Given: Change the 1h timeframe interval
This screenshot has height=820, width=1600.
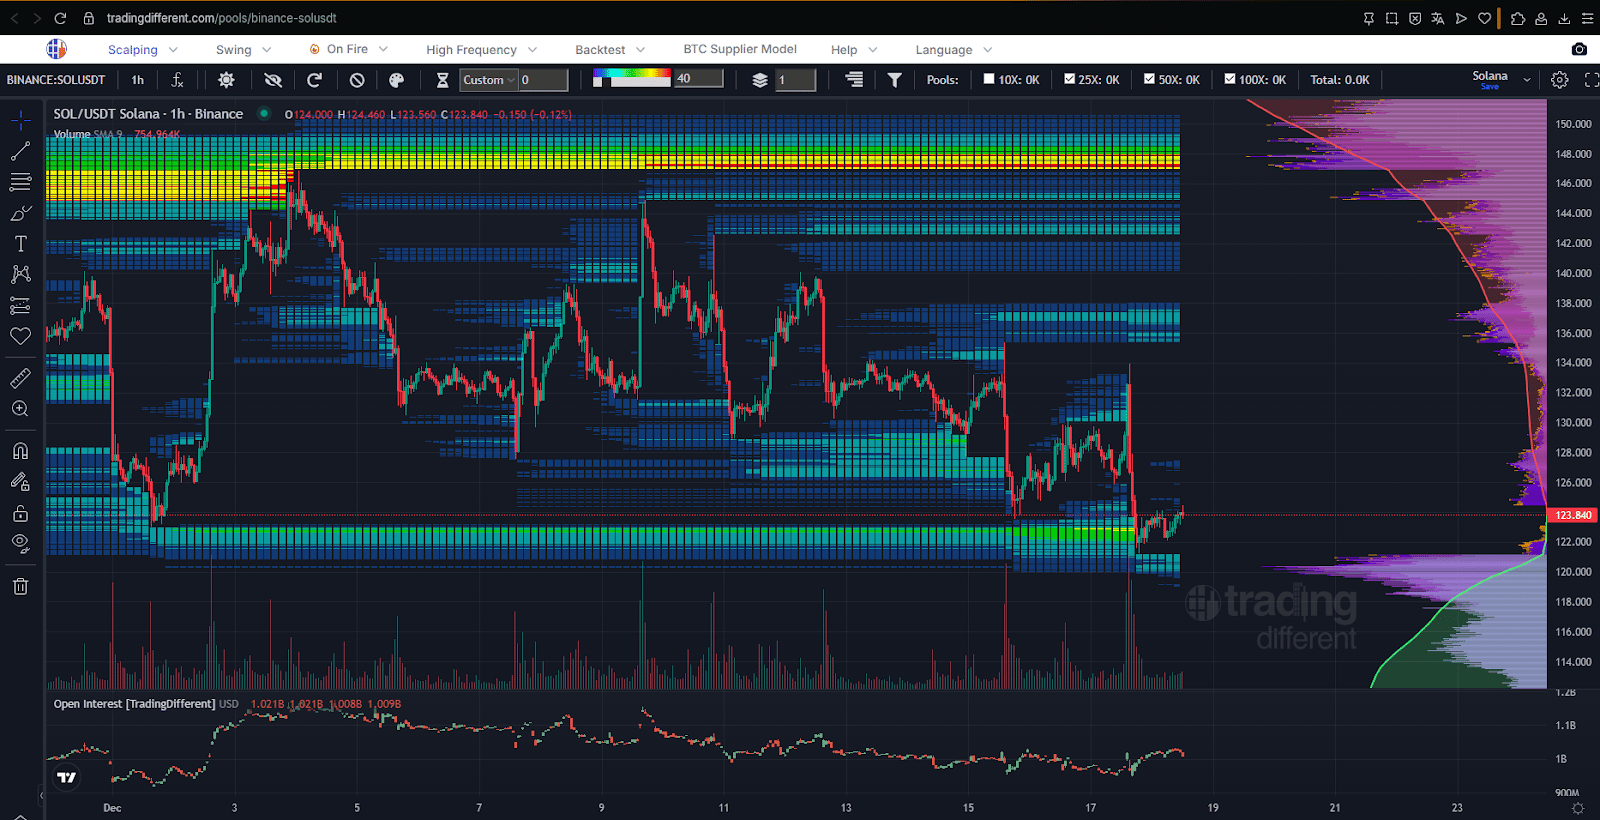Looking at the screenshot, I should tap(138, 80).
